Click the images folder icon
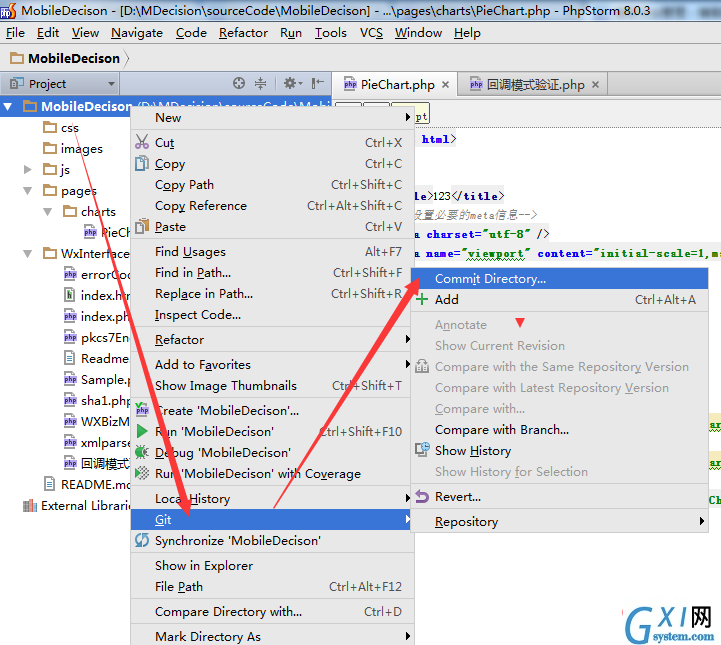Viewport: 721px width, 645px height. click(50, 148)
